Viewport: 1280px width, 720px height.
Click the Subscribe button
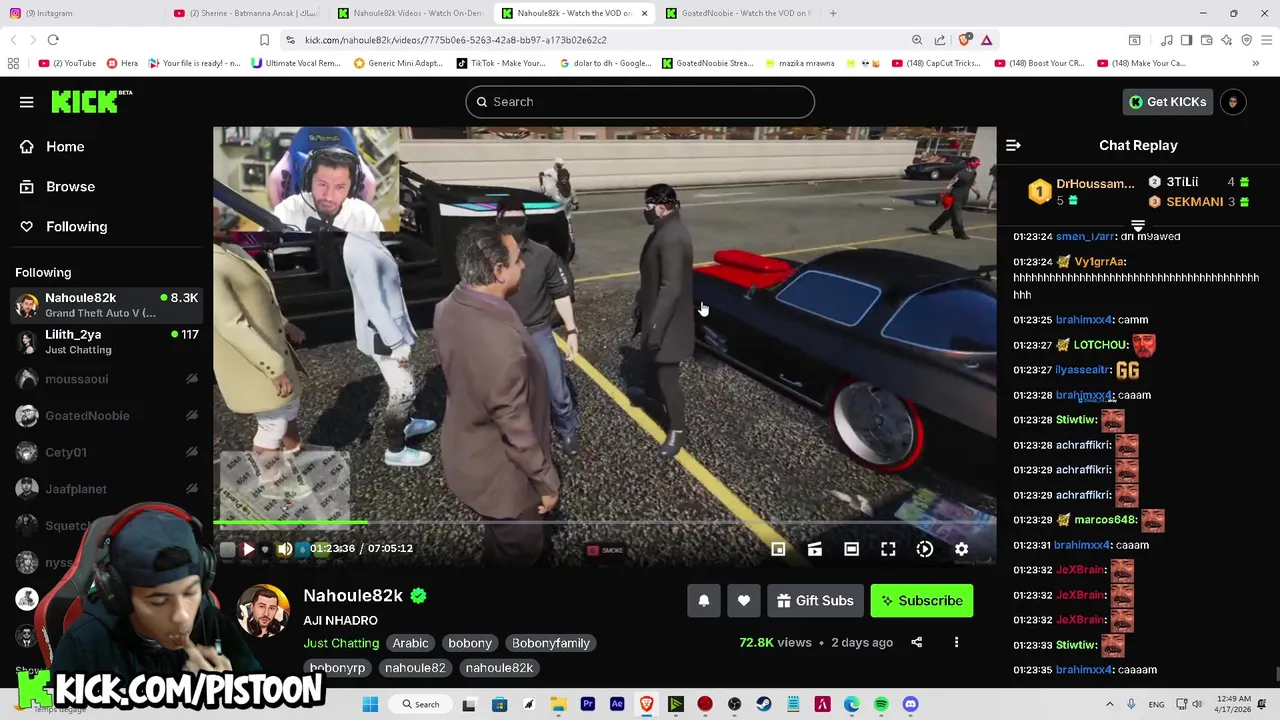[922, 601]
